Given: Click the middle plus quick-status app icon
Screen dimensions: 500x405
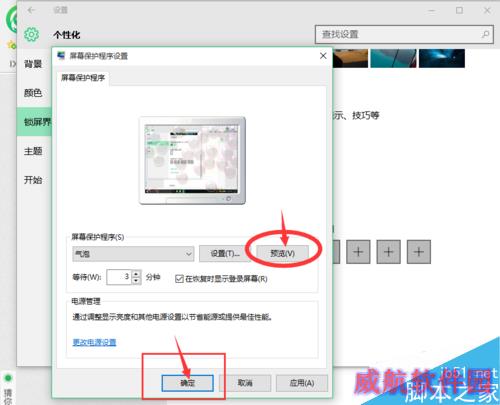Looking at the screenshot, I should (388, 252).
